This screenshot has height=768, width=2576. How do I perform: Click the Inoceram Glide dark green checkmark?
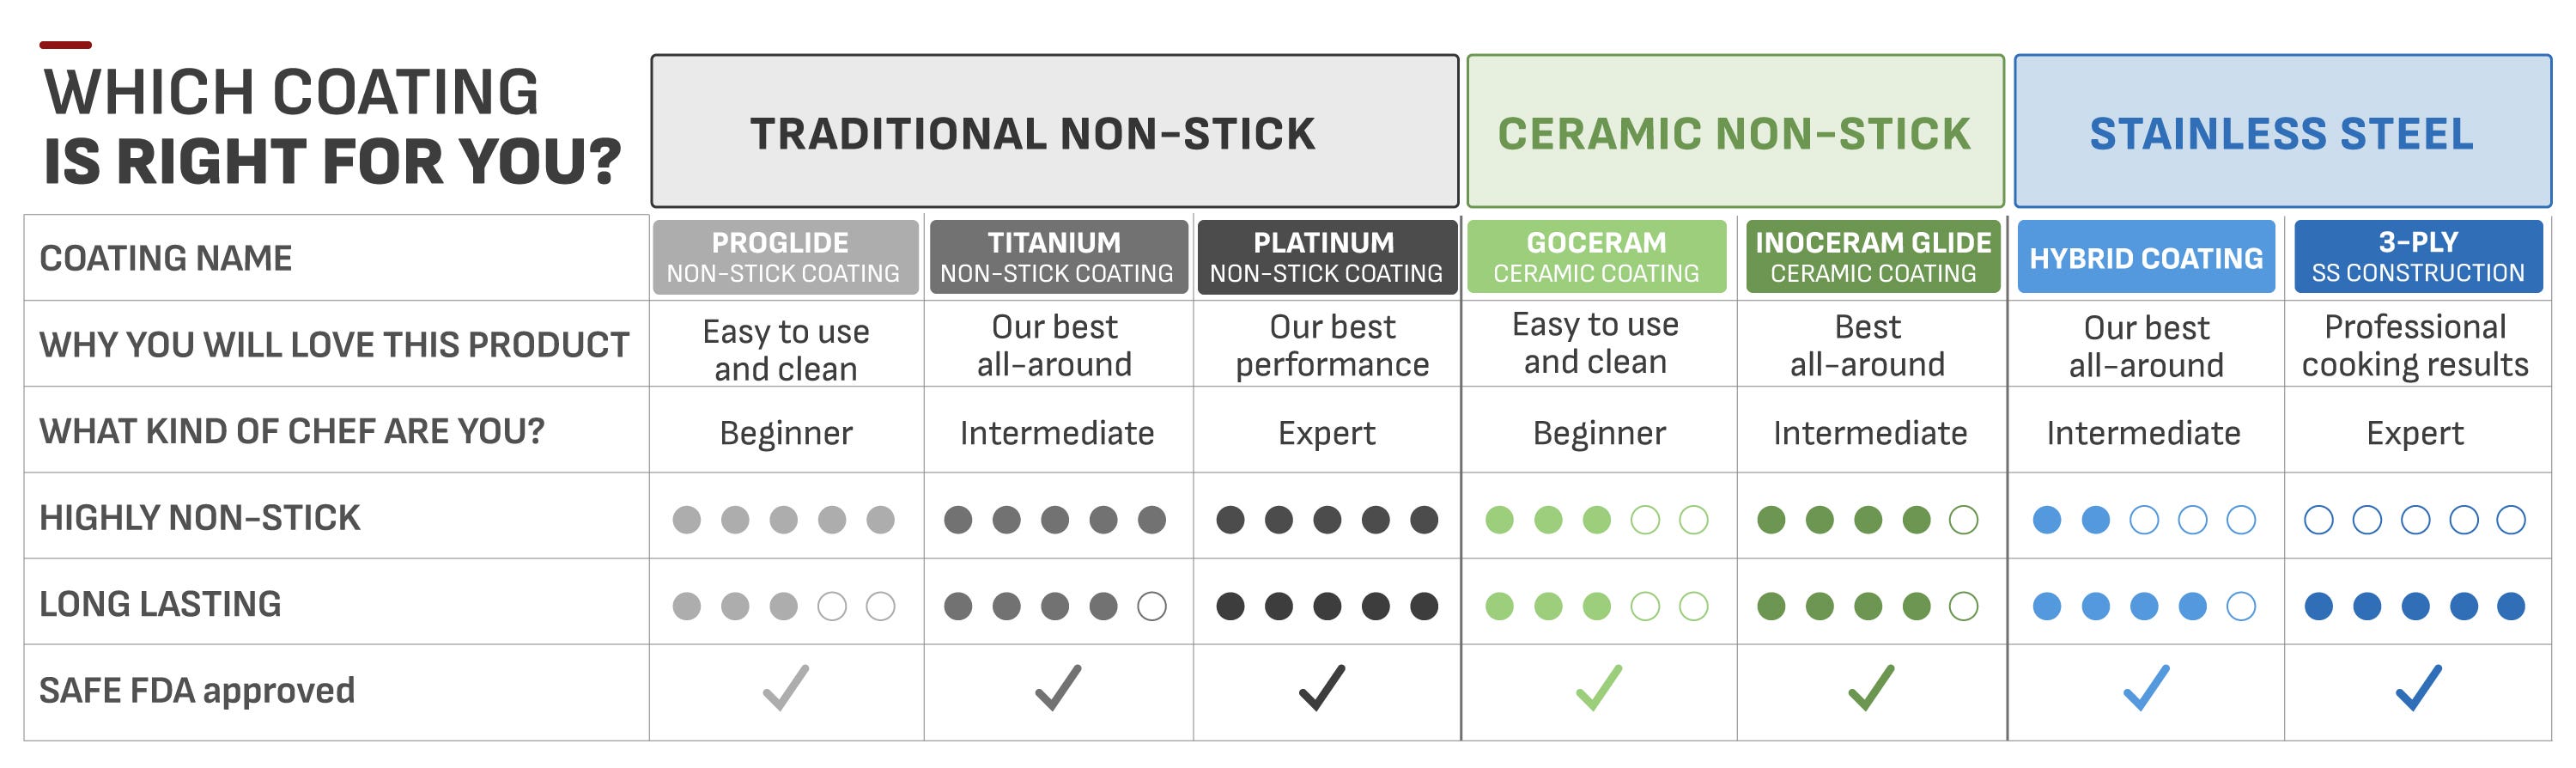1871,688
